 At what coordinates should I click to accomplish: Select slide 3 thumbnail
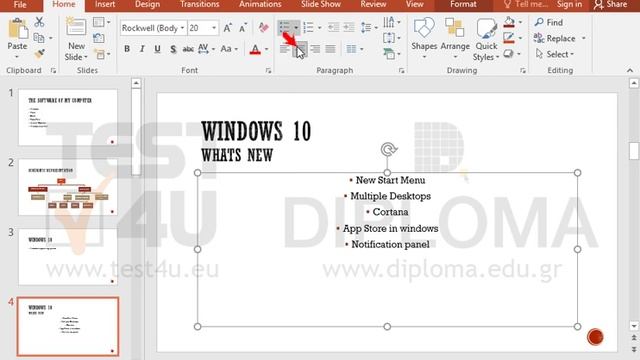click(68, 257)
